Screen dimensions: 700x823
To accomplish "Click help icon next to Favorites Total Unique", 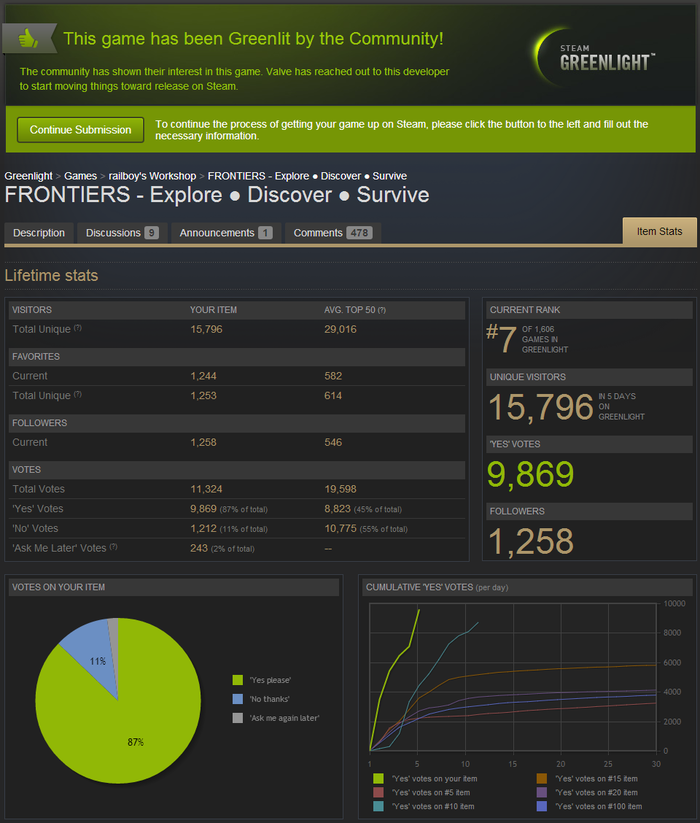I will tap(78, 394).
